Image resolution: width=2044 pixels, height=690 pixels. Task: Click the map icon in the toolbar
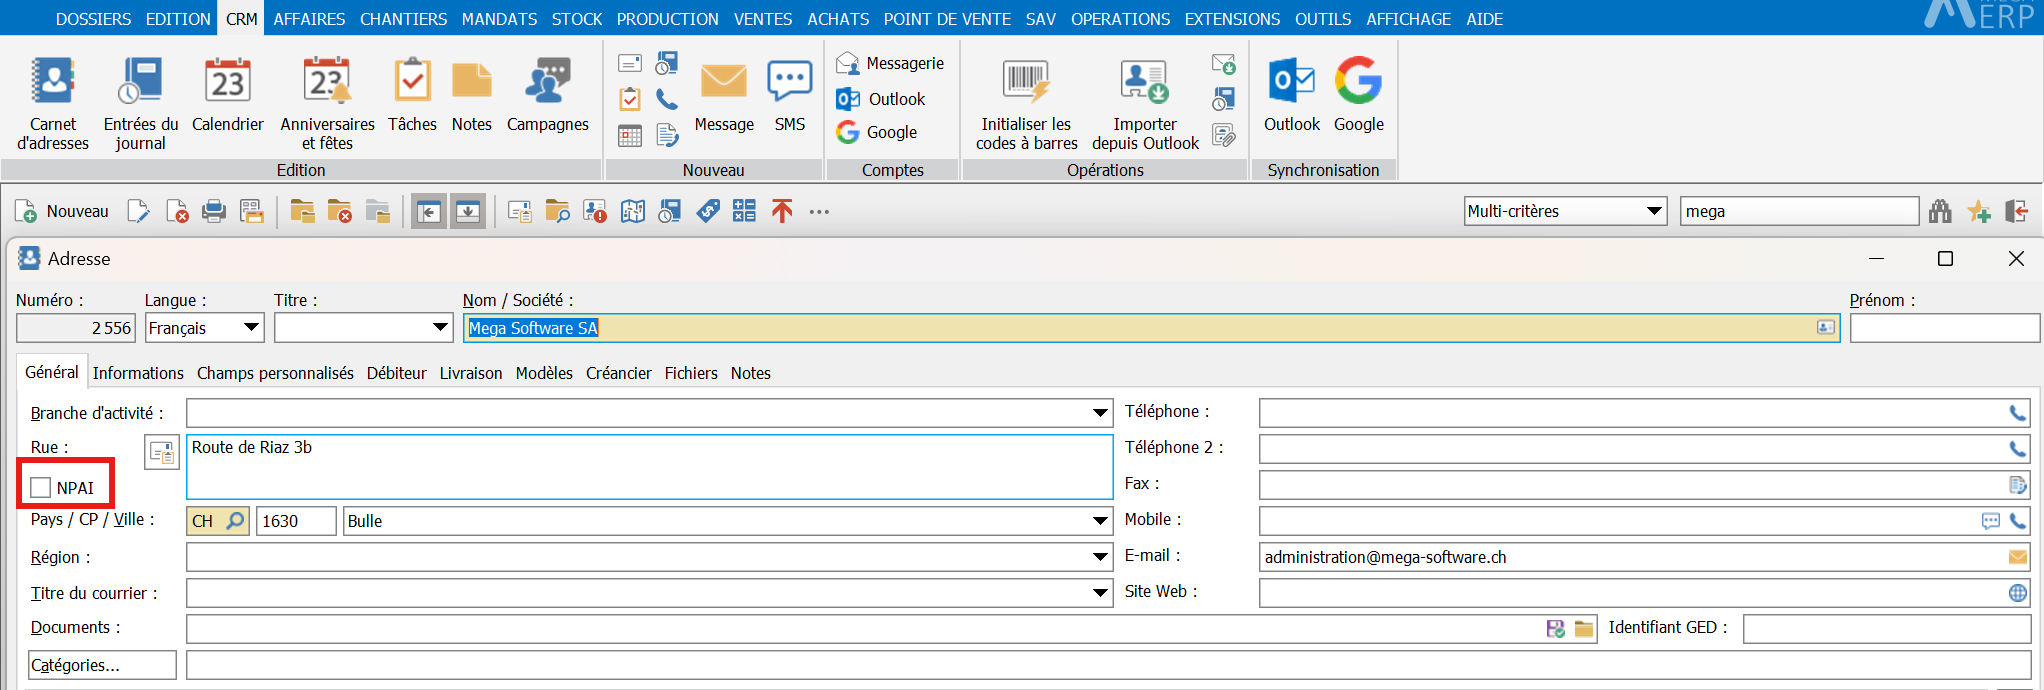coord(633,211)
